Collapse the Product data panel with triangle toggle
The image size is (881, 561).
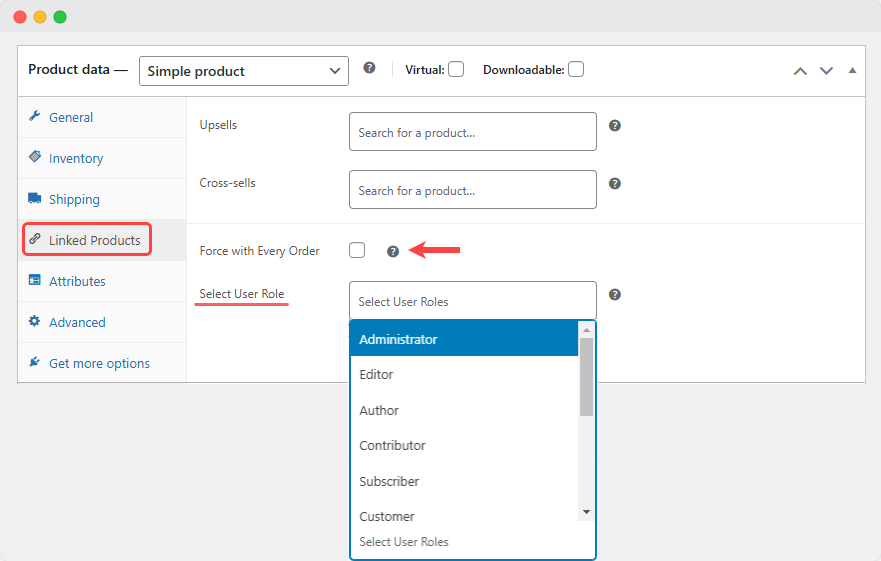tap(852, 71)
